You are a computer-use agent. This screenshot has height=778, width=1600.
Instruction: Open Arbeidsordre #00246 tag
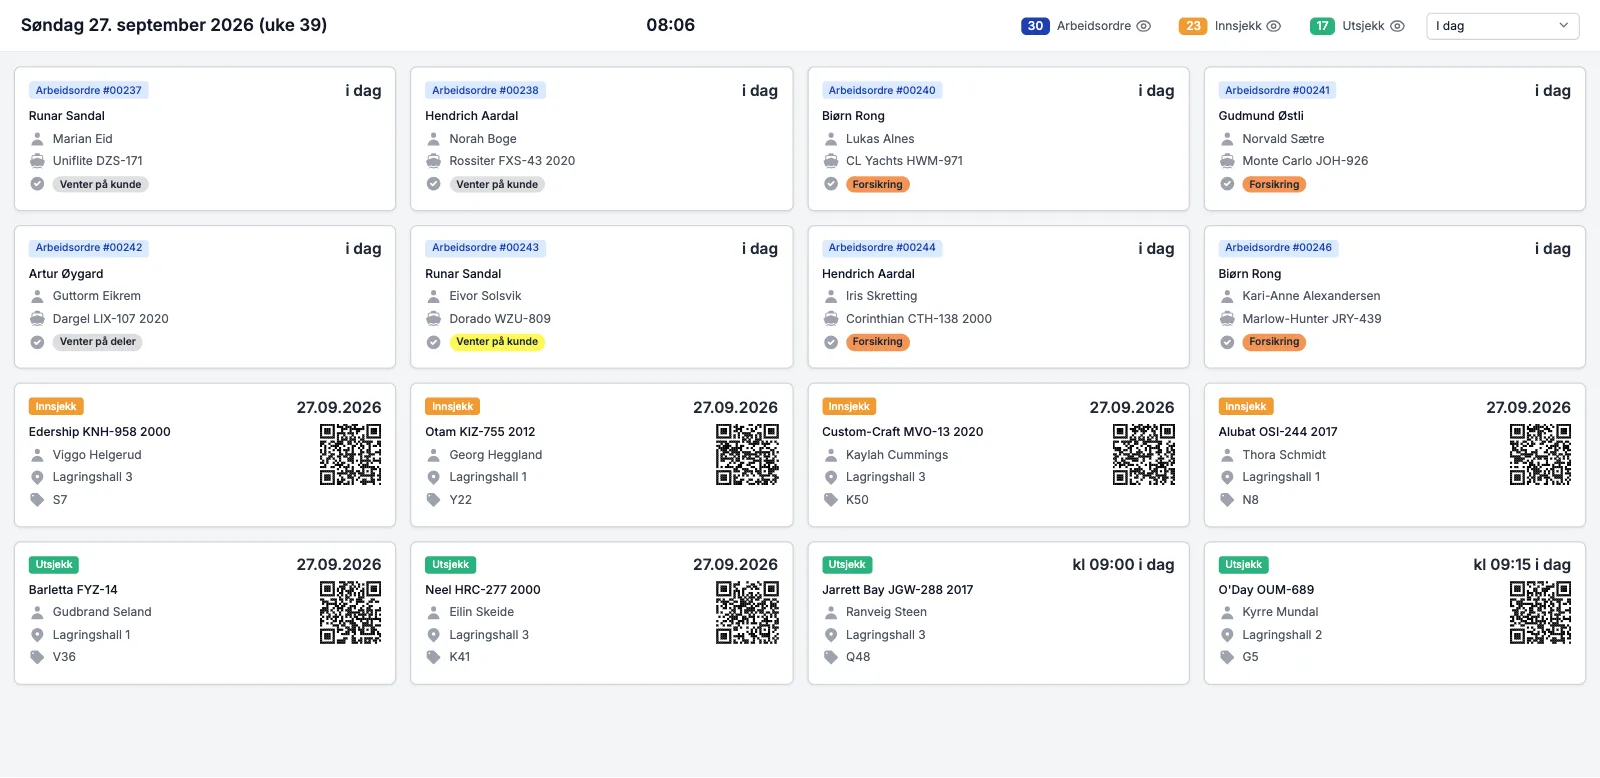pos(1278,247)
